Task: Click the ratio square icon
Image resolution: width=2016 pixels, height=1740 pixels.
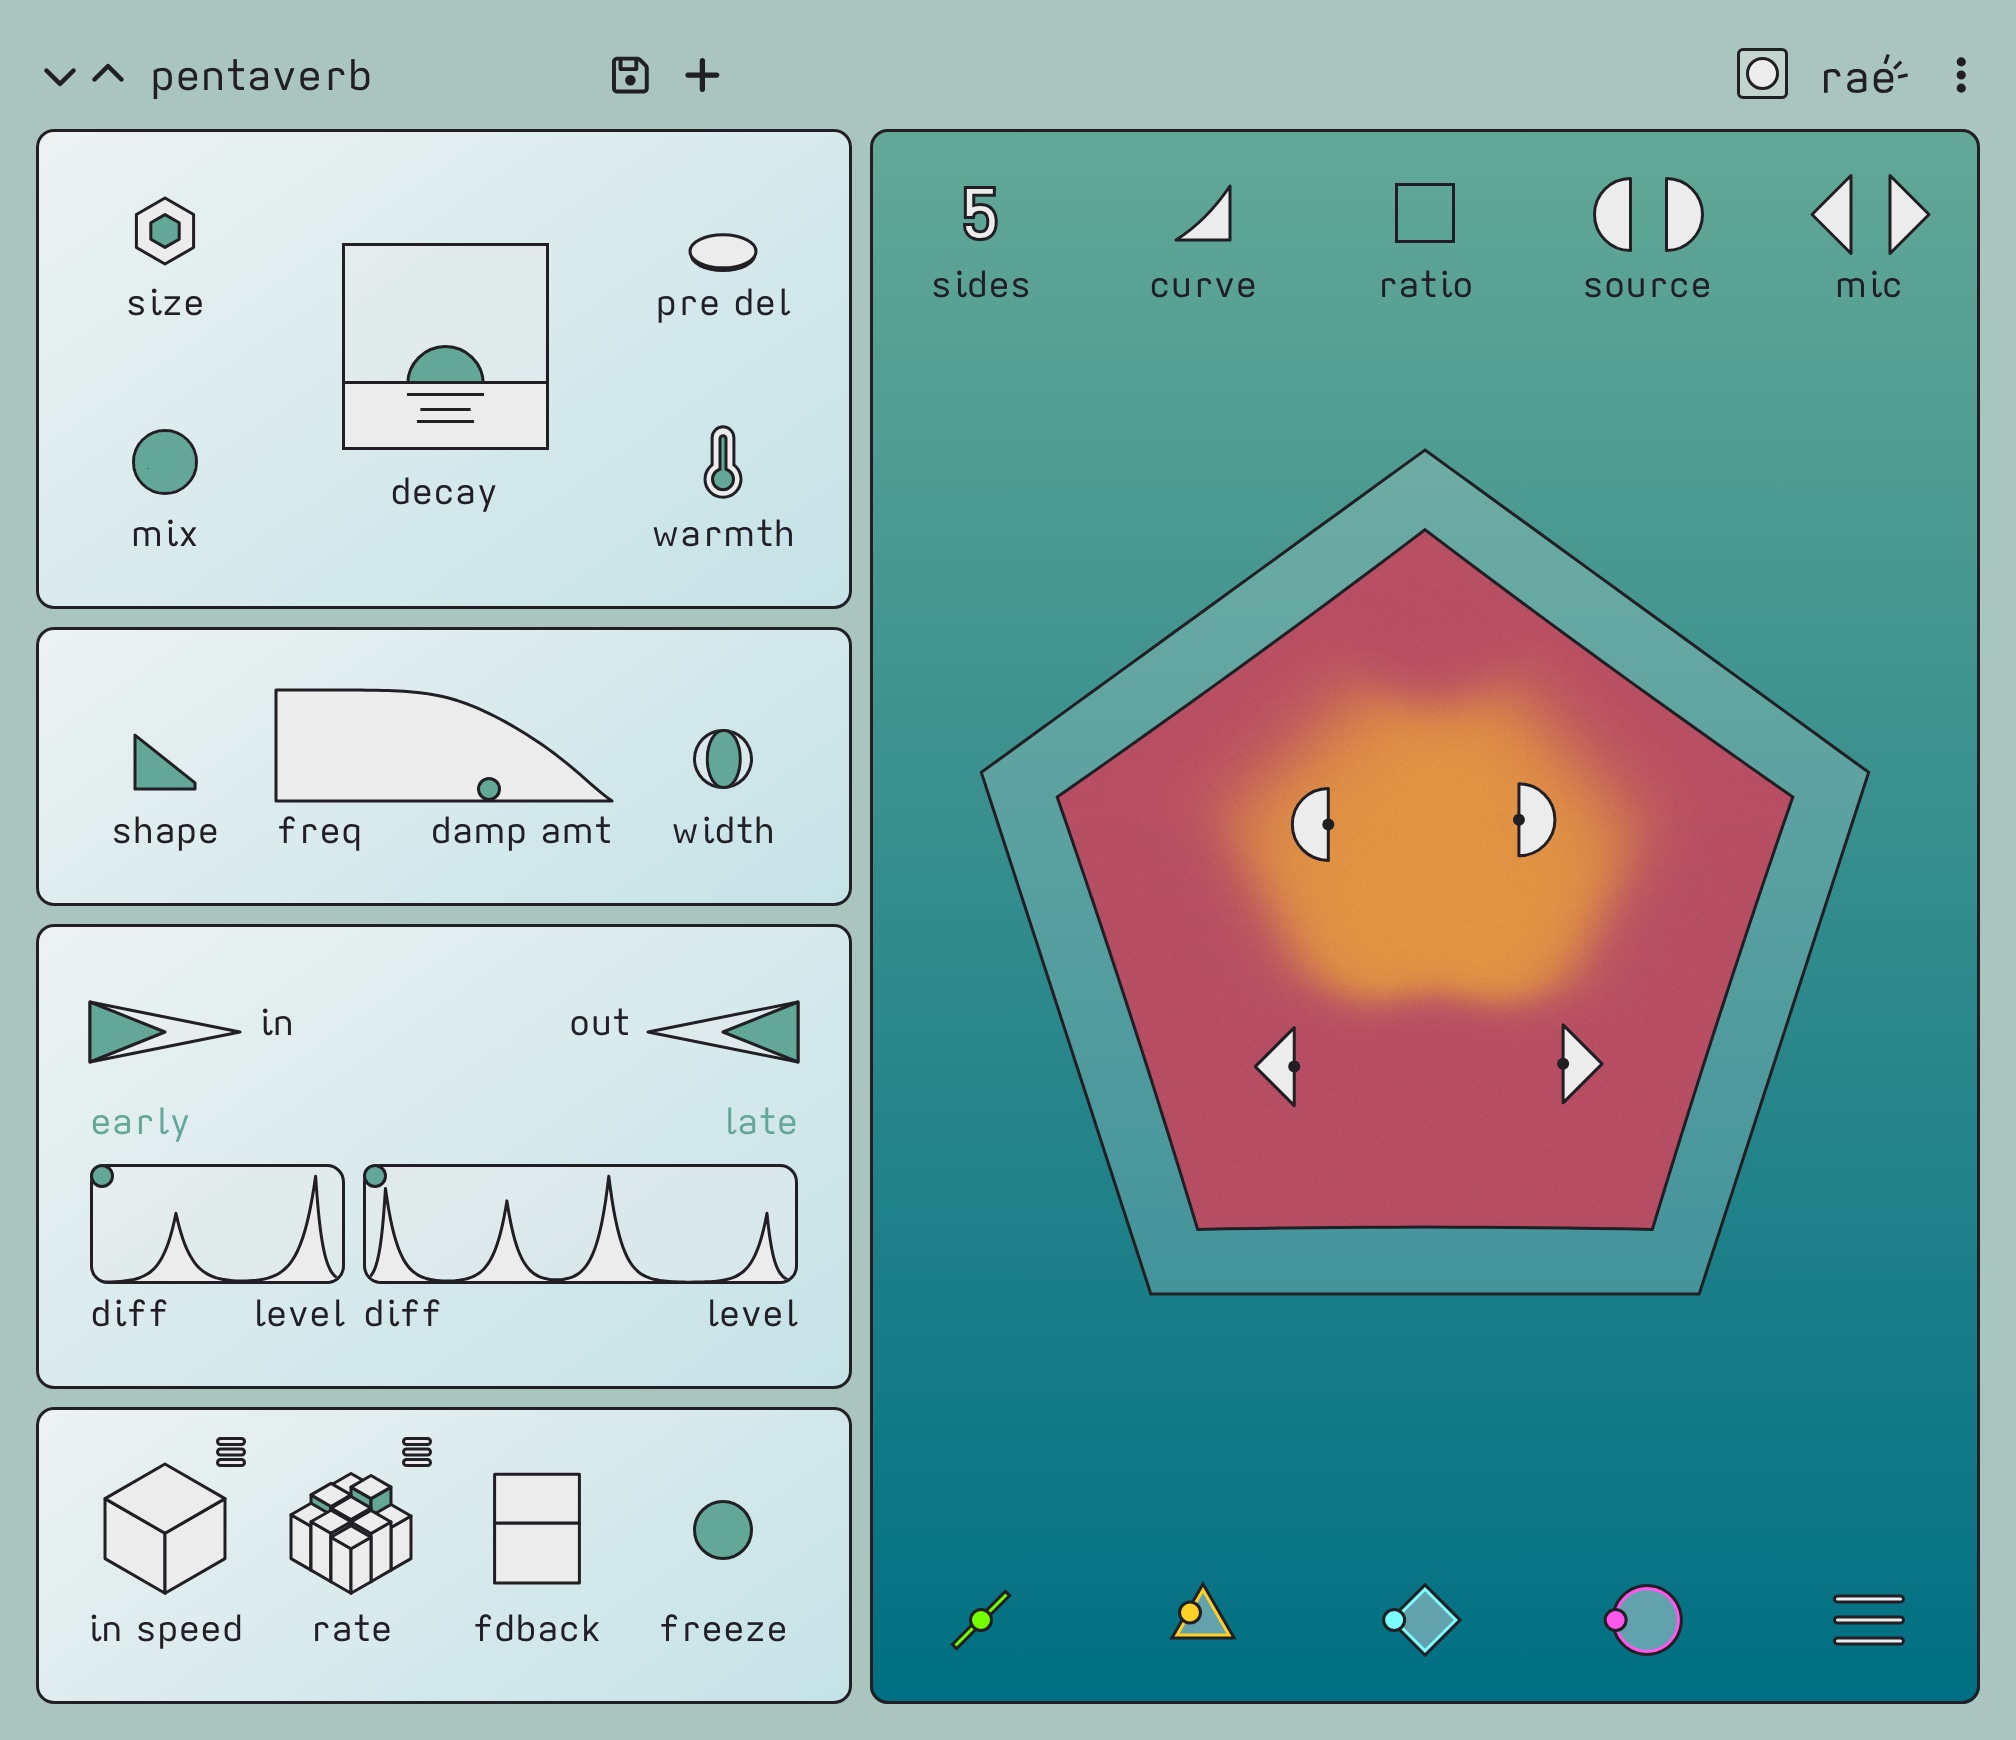Action: pos(1425,213)
